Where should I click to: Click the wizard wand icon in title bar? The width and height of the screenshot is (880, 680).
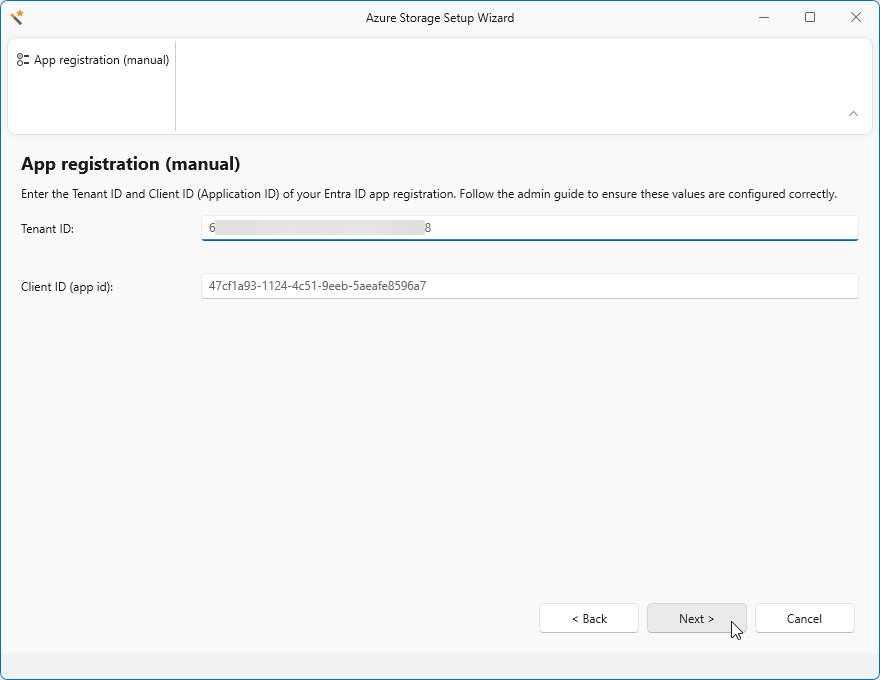(17, 17)
